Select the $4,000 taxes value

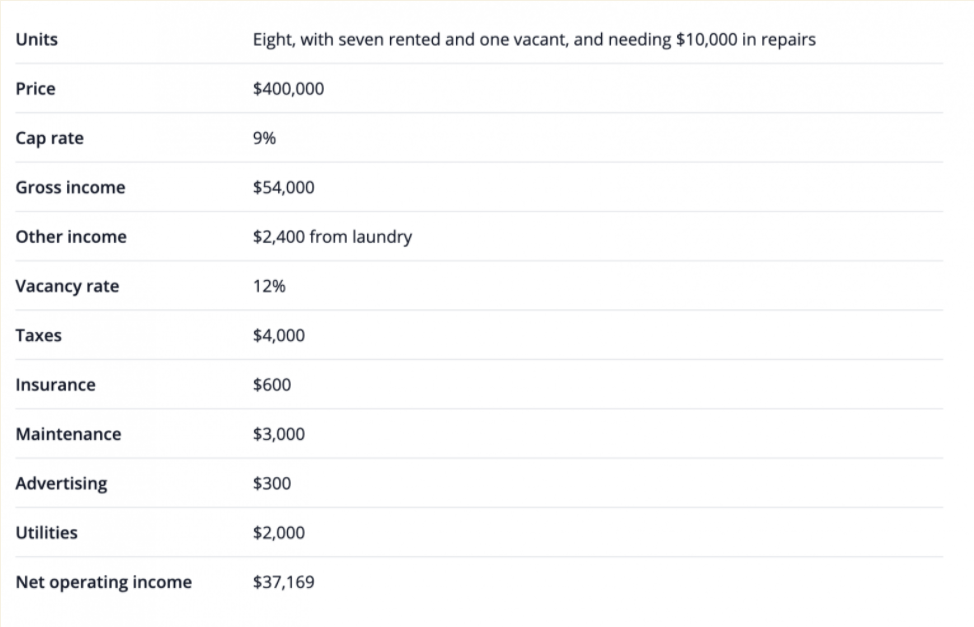[279, 335]
